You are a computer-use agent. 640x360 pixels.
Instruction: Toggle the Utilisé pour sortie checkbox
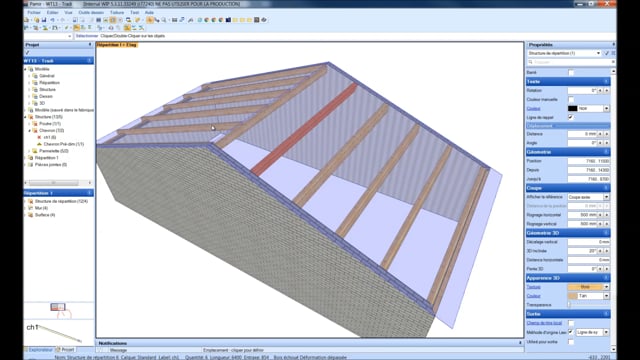(571, 342)
